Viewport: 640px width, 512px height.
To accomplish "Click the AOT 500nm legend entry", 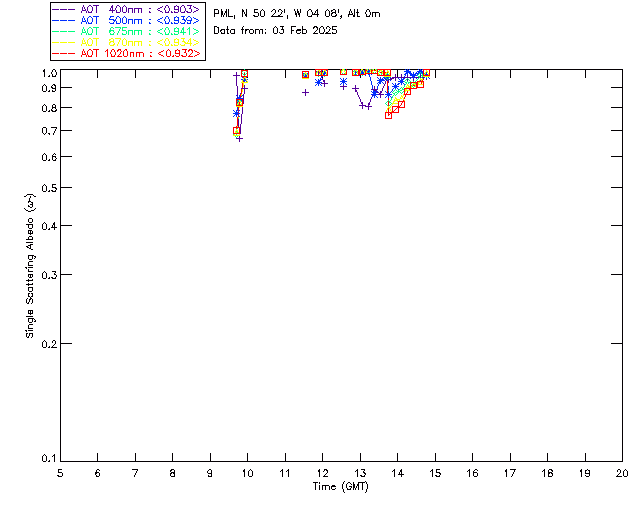I will 126,20.
